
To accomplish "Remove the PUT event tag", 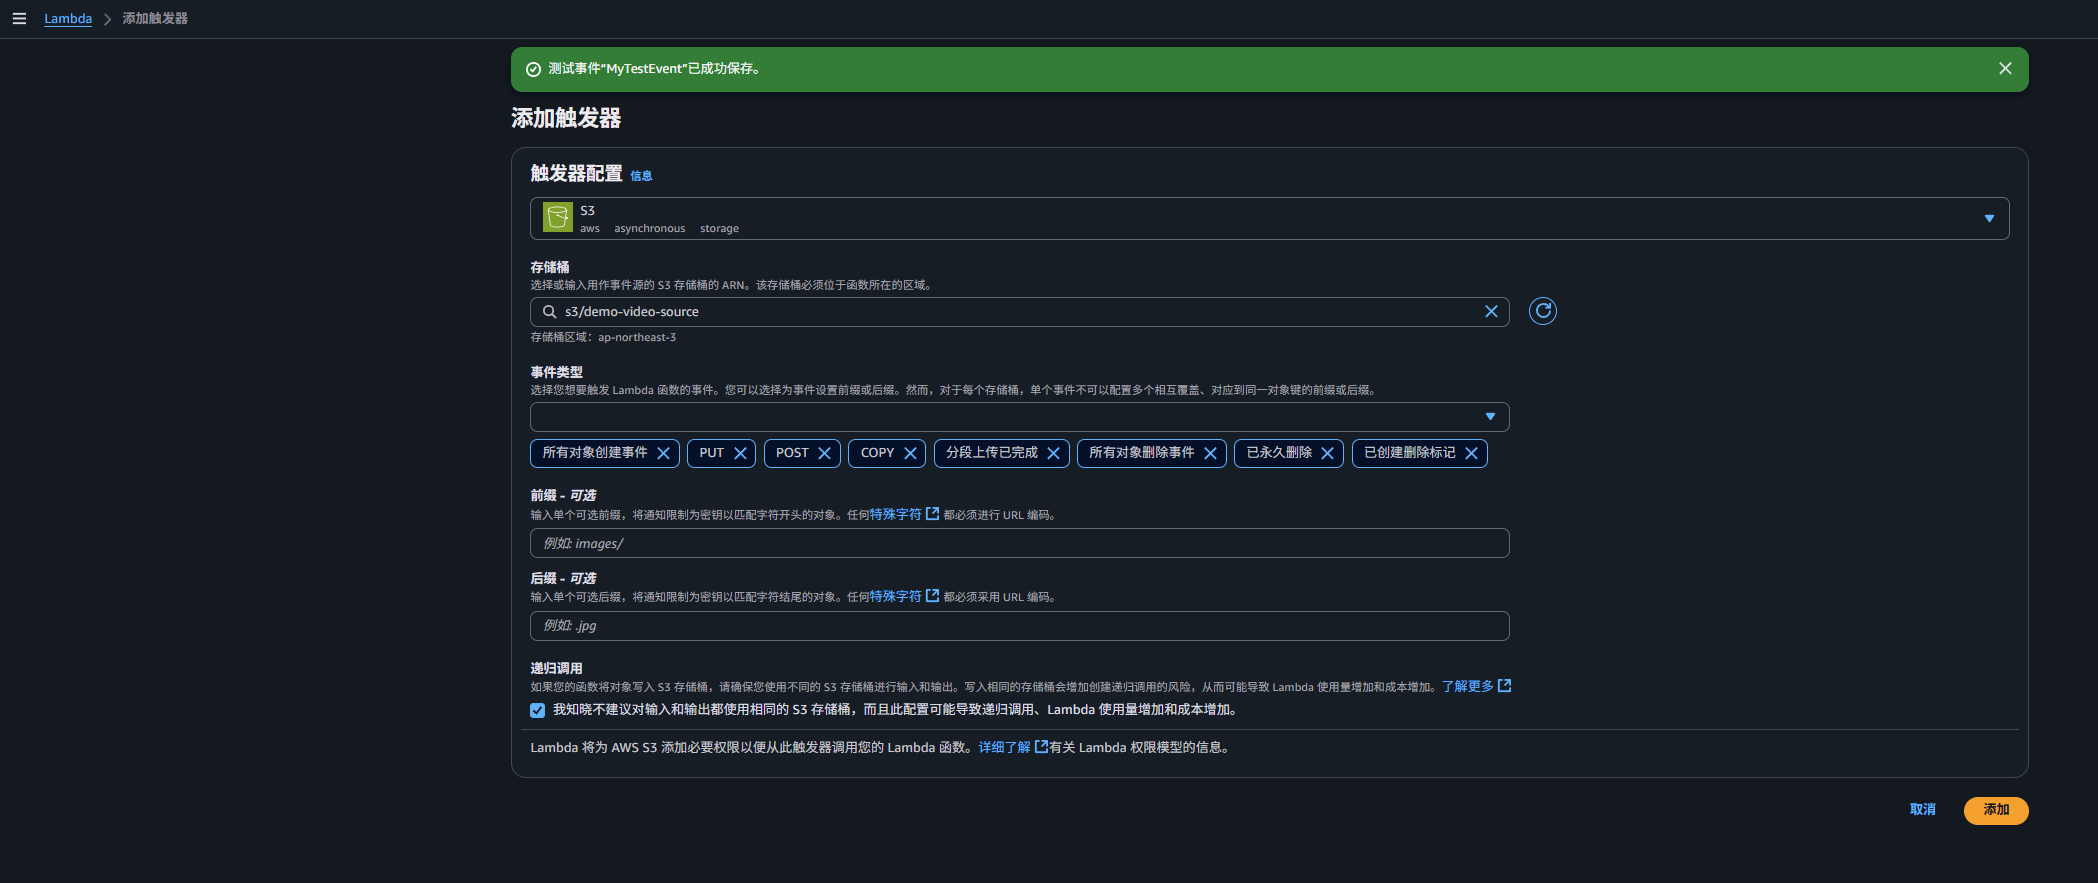I will 740,453.
